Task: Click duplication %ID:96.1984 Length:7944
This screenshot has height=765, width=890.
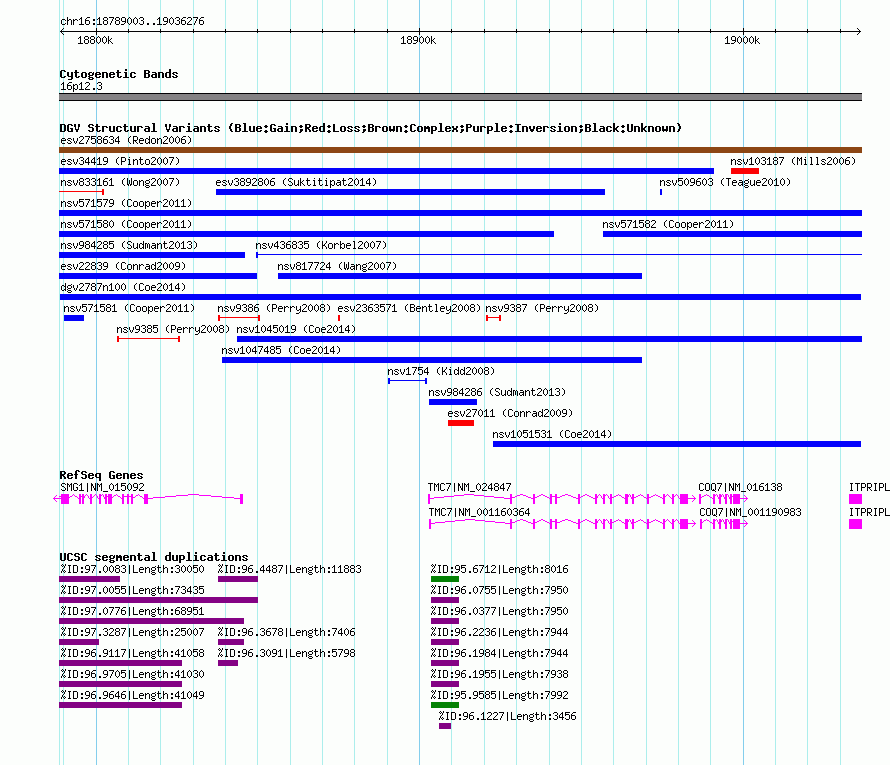Action: point(445,663)
